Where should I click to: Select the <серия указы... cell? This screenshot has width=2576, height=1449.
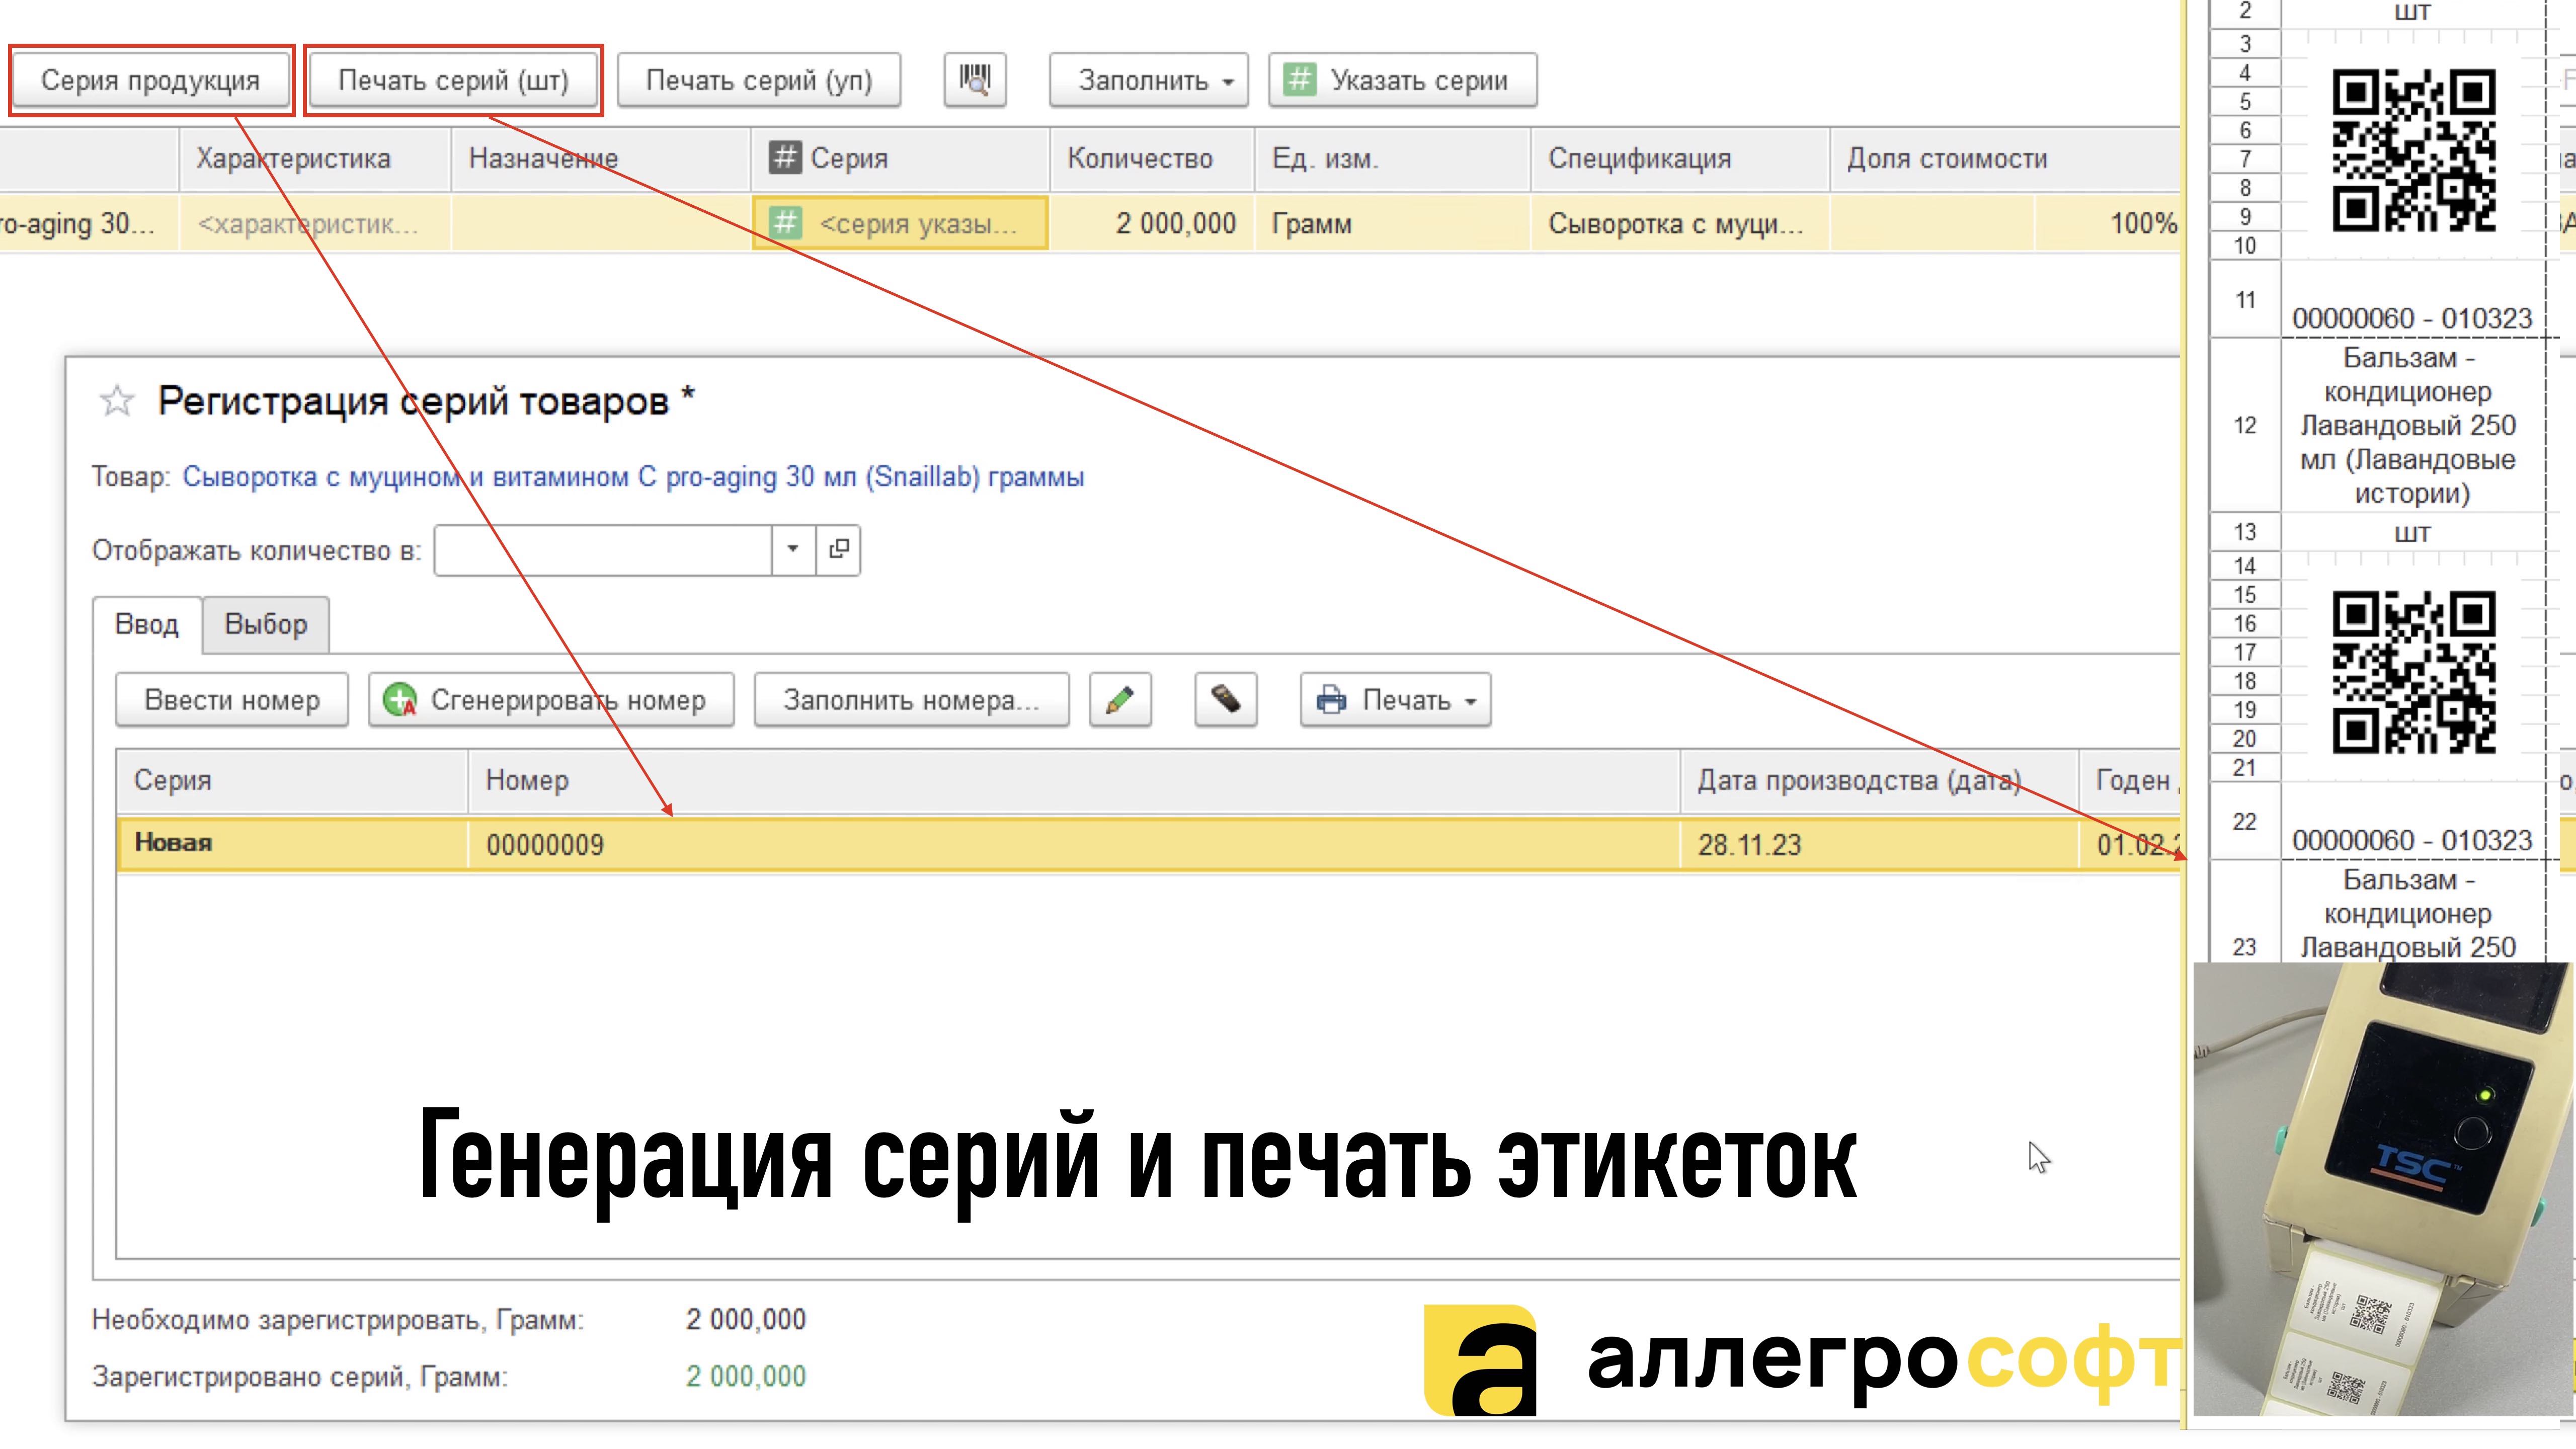pos(900,223)
